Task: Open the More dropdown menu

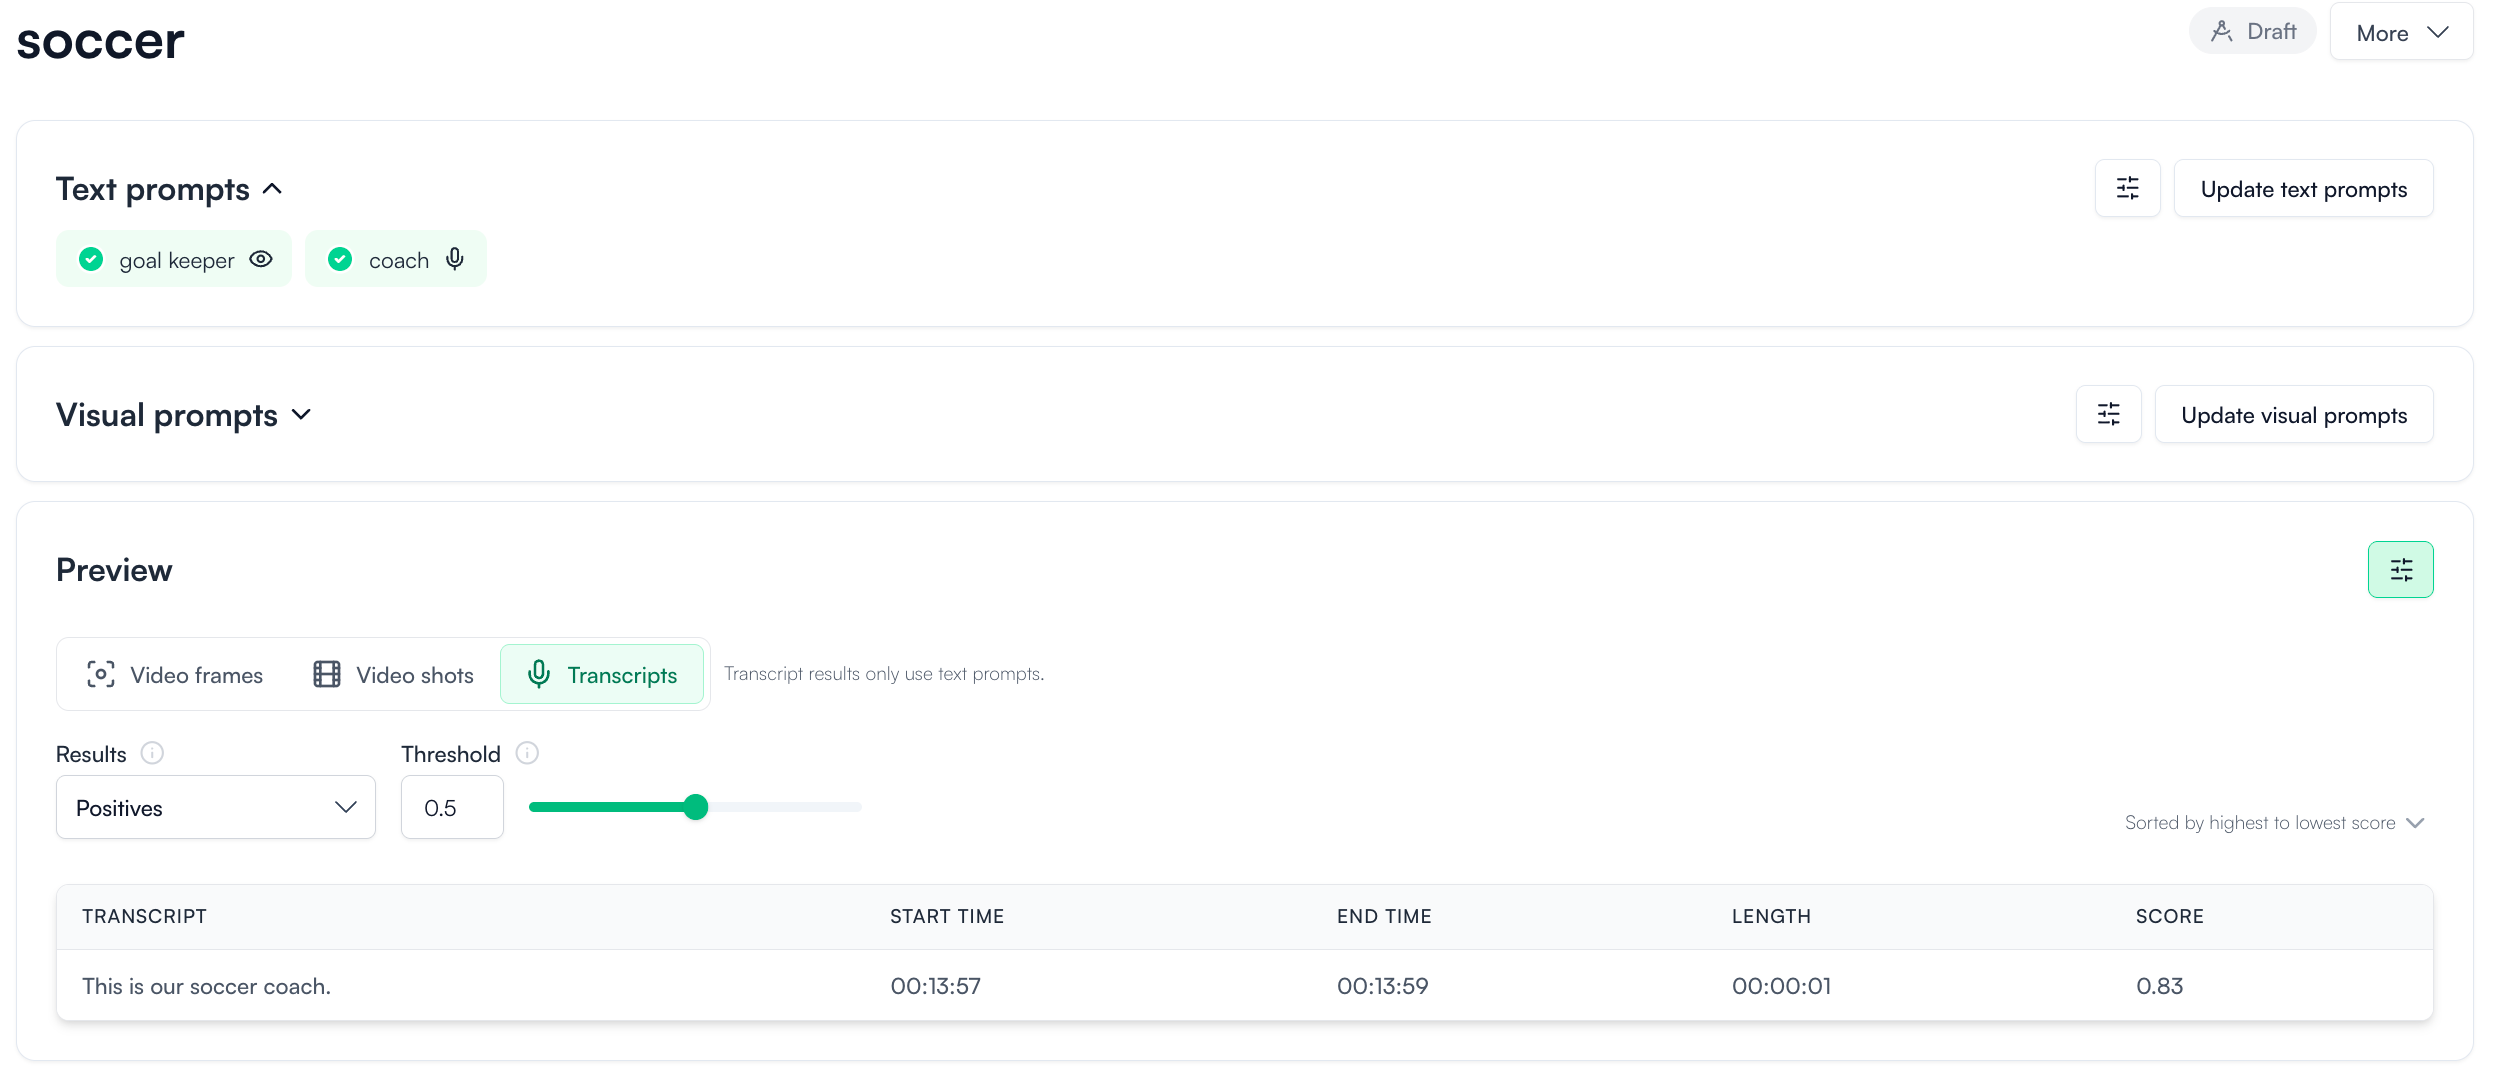Action: [2400, 33]
